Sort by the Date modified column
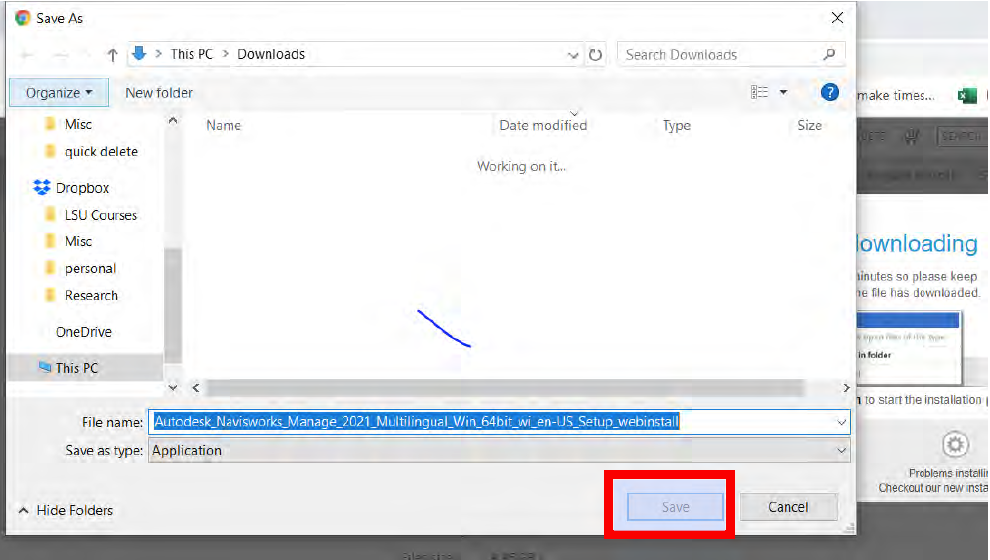The image size is (990, 560). [543, 126]
